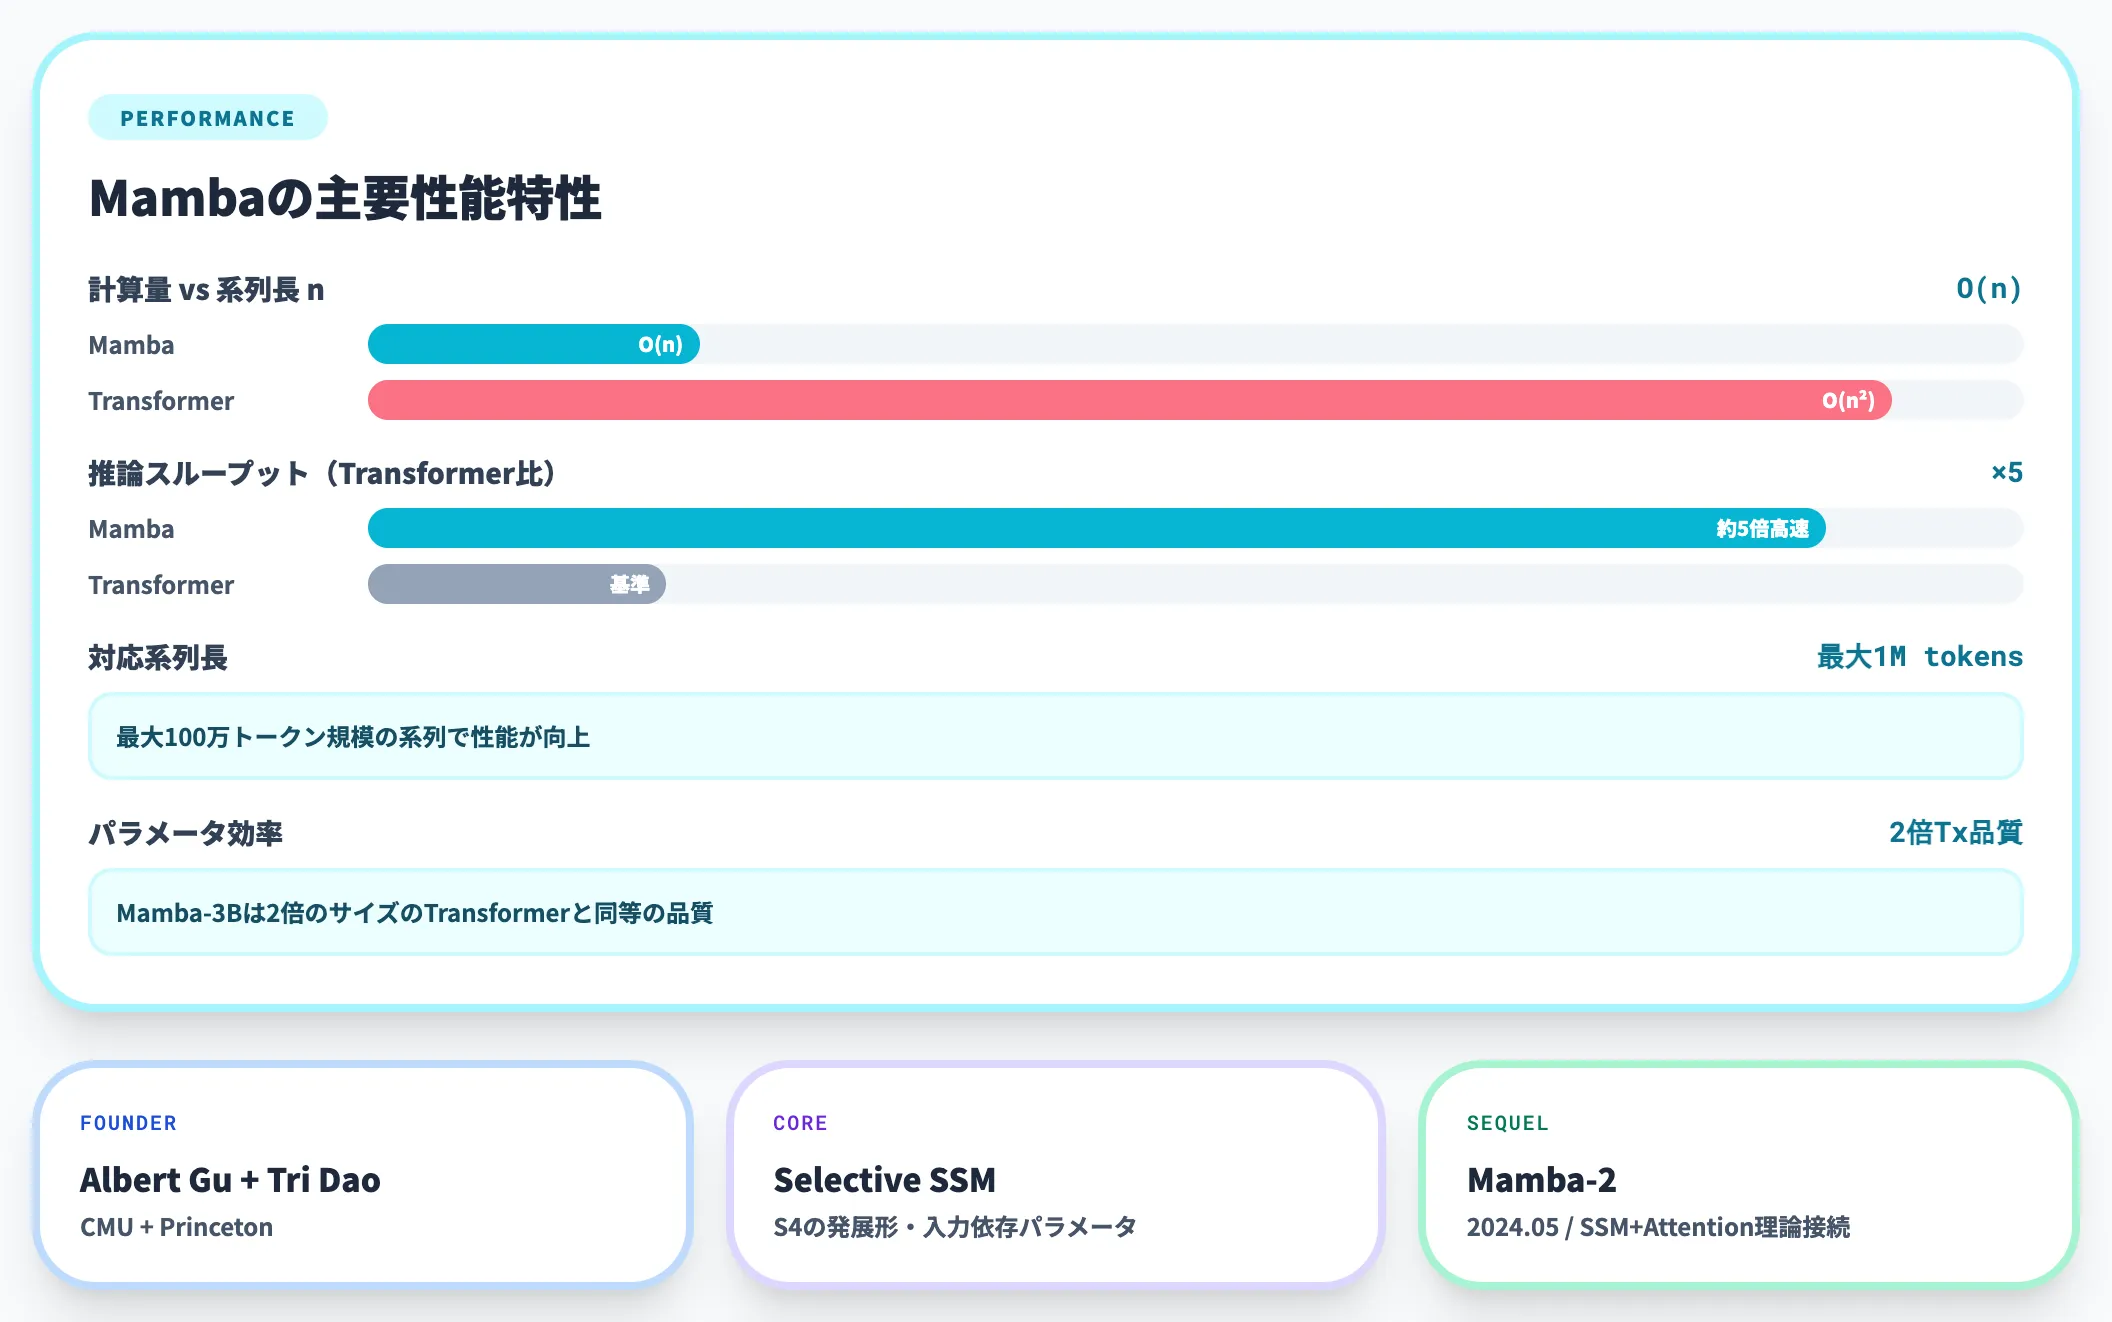Open the FOUNDER card Albert Gu + Tri Dao

pyautogui.click(x=363, y=1174)
